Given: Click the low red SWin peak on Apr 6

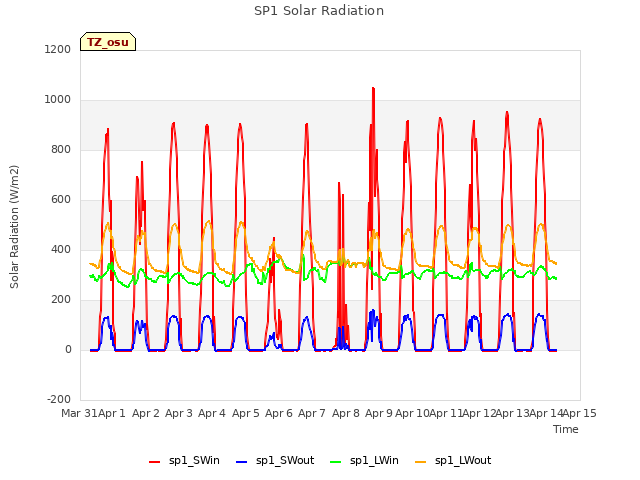Looking at the screenshot, I should tap(274, 238).
